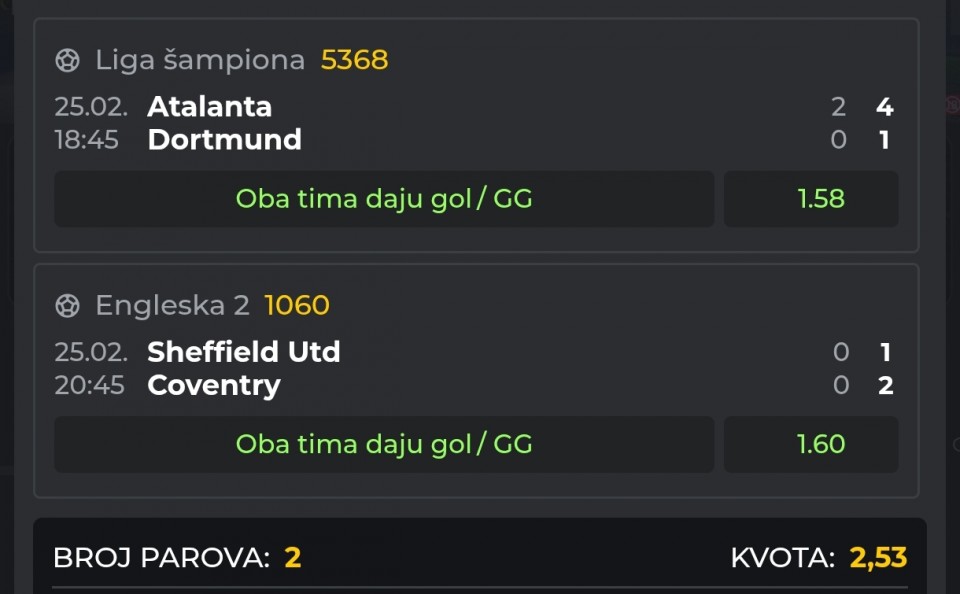Screen dimensions: 960x594
Task: Click the 20:45 kickoff time
Action: [89, 385]
